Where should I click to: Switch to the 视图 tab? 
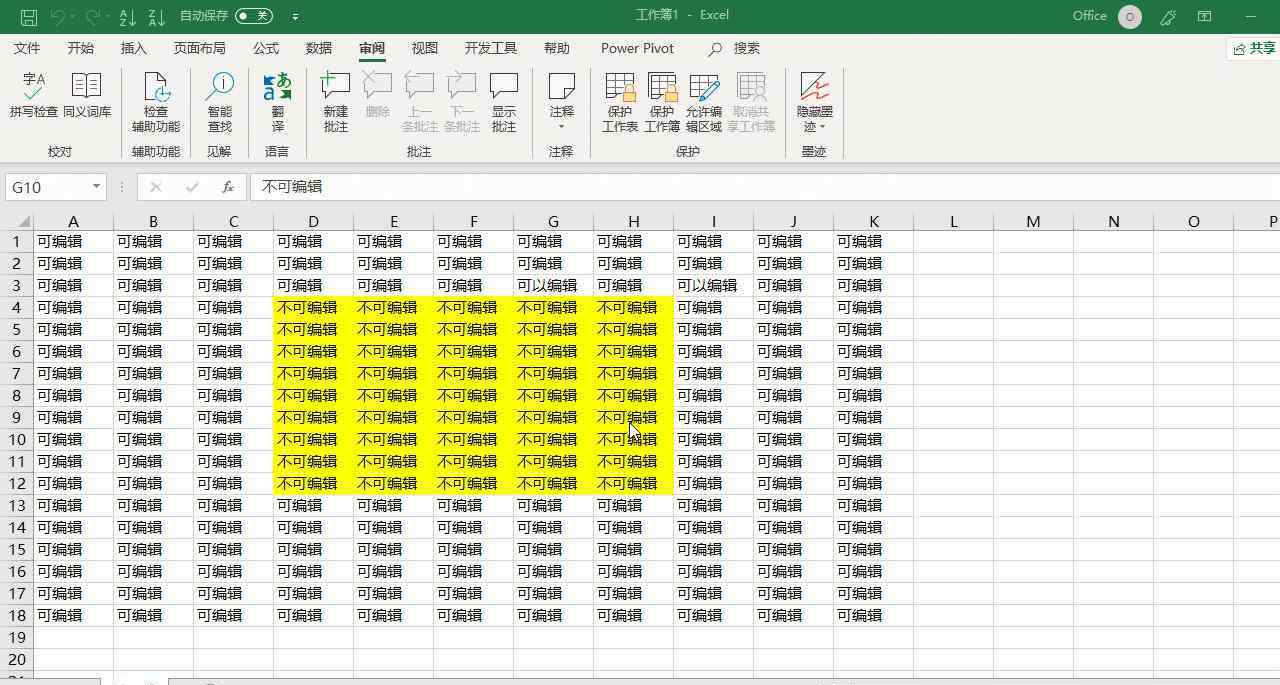pyautogui.click(x=425, y=48)
